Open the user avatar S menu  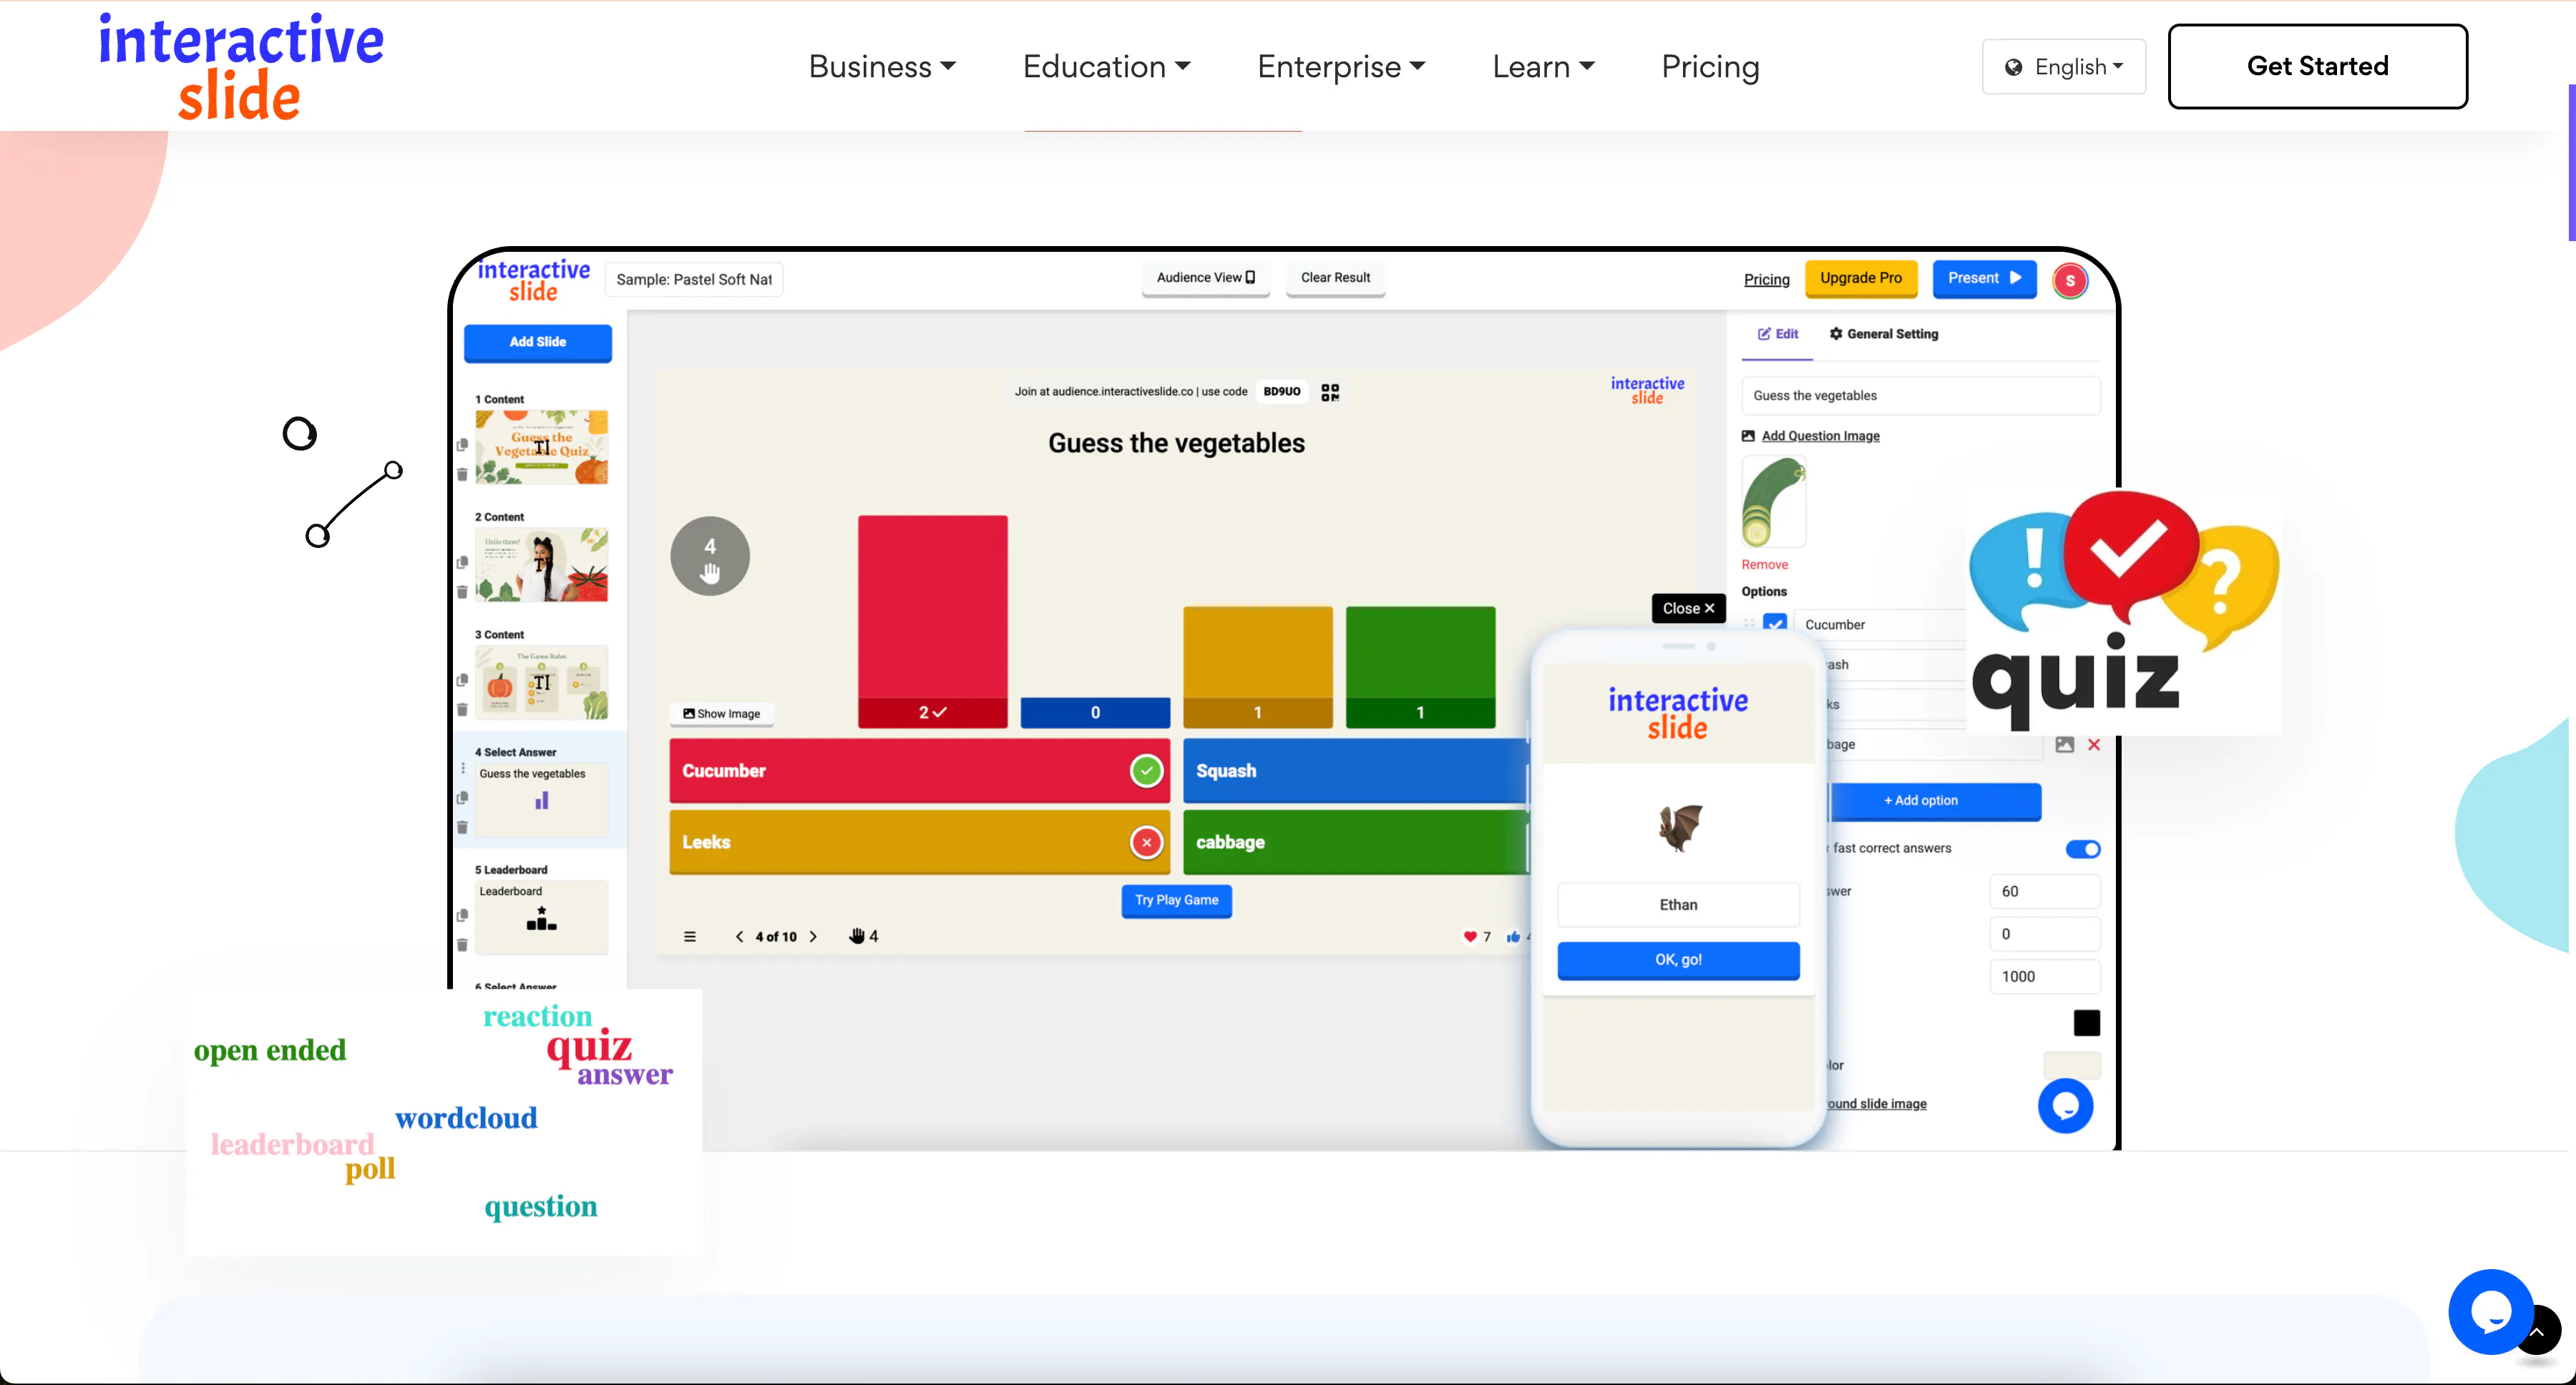pos(2070,281)
